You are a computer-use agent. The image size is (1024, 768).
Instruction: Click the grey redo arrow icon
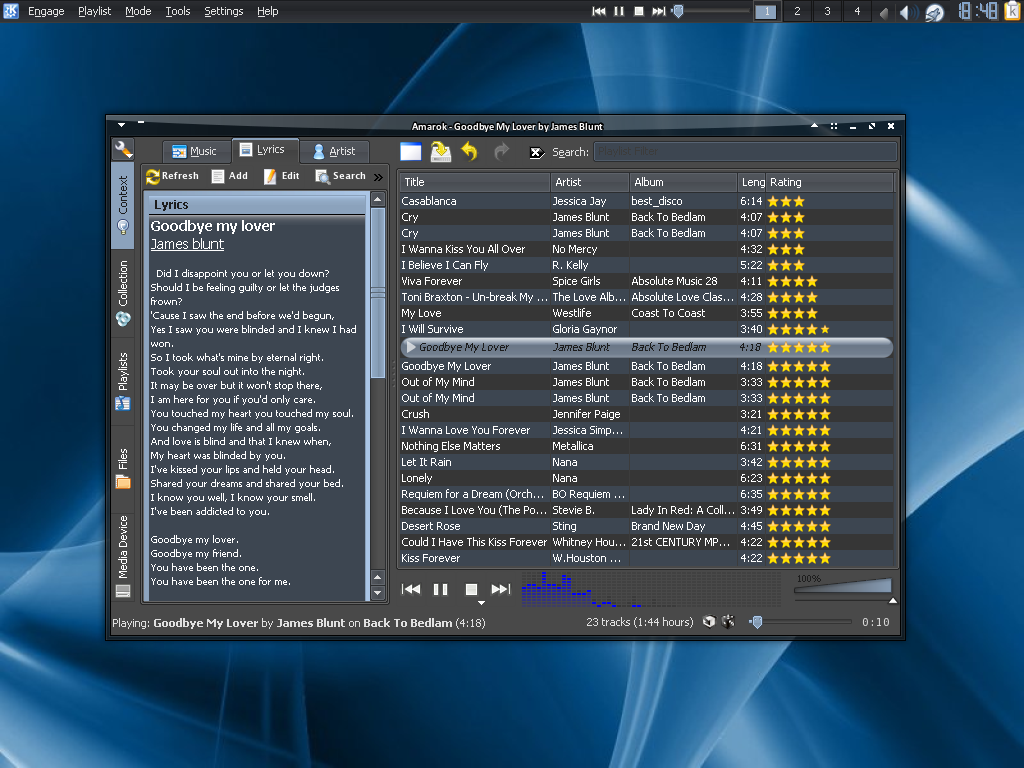(x=502, y=152)
